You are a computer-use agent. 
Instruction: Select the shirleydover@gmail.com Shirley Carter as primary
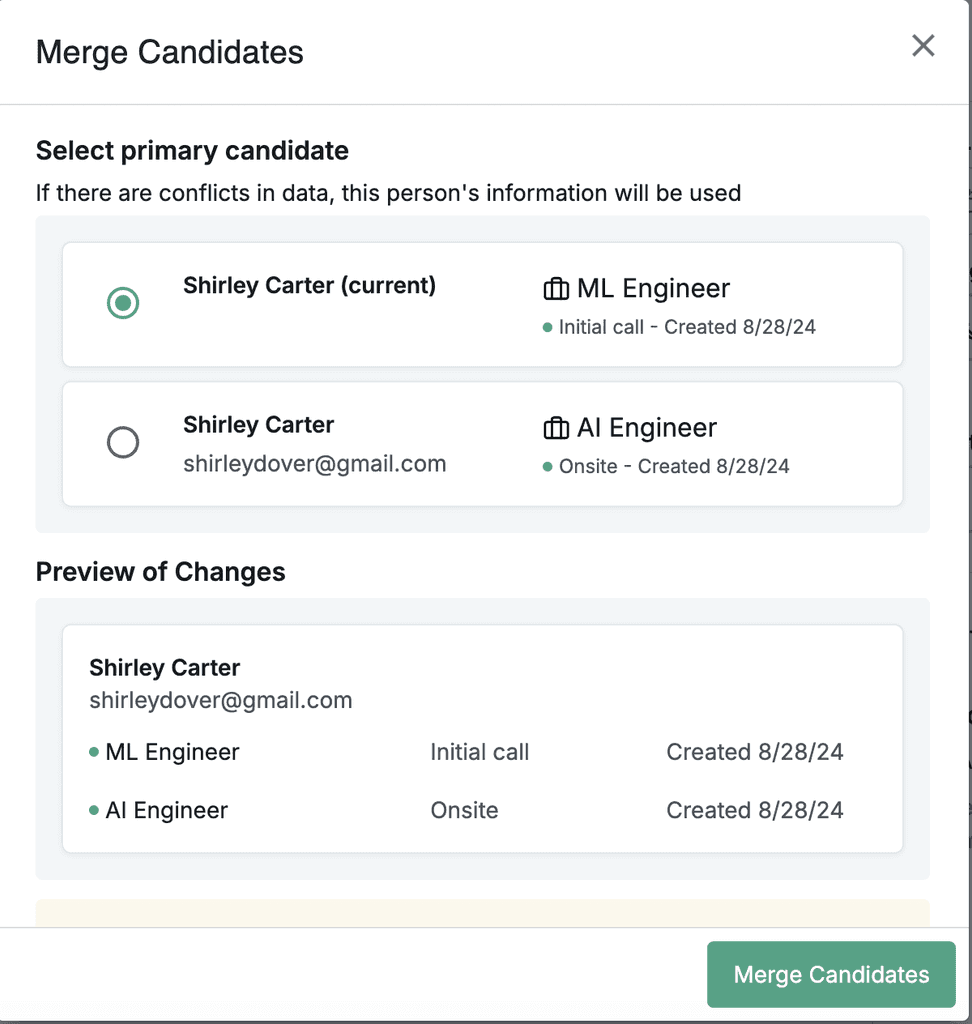pyautogui.click(x=122, y=442)
